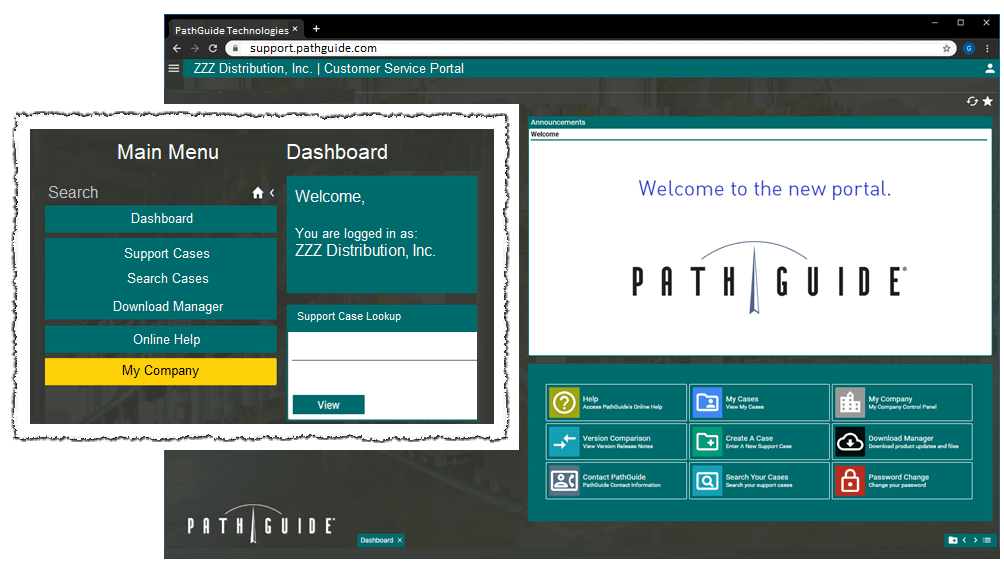Open the My Company control panel tile
Viewport: 1004px width, 564px height.
[902, 403]
